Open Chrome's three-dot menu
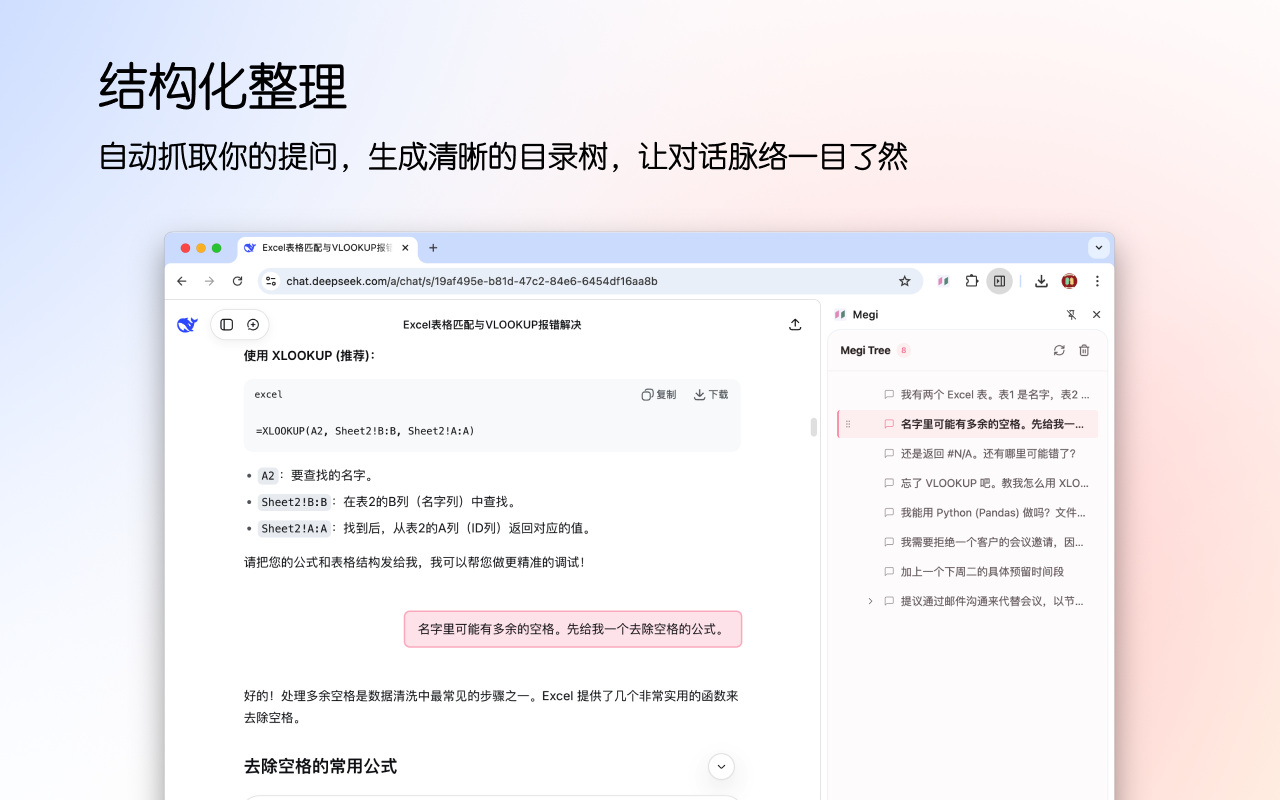This screenshot has width=1280, height=800. pos(1097,281)
